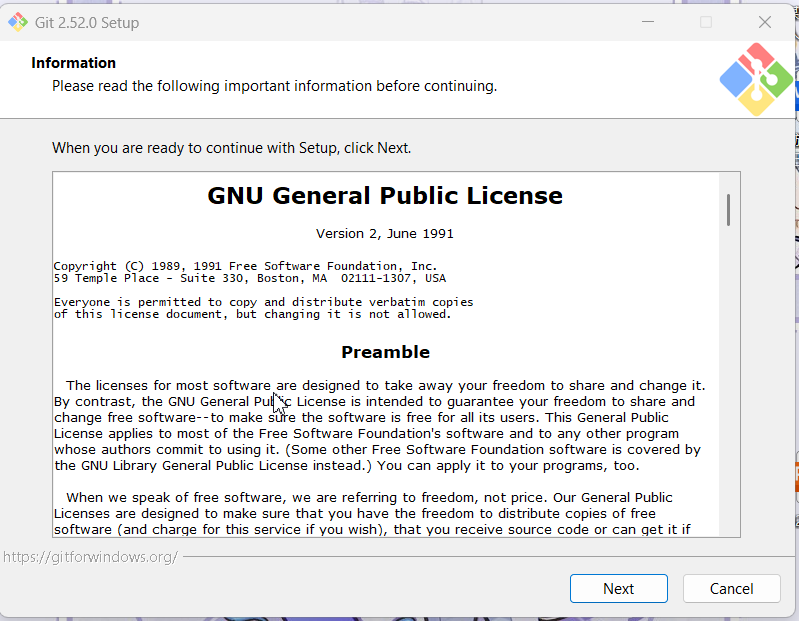Click the large Git logo in header
The image size is (799, 621).
(756, 79)
